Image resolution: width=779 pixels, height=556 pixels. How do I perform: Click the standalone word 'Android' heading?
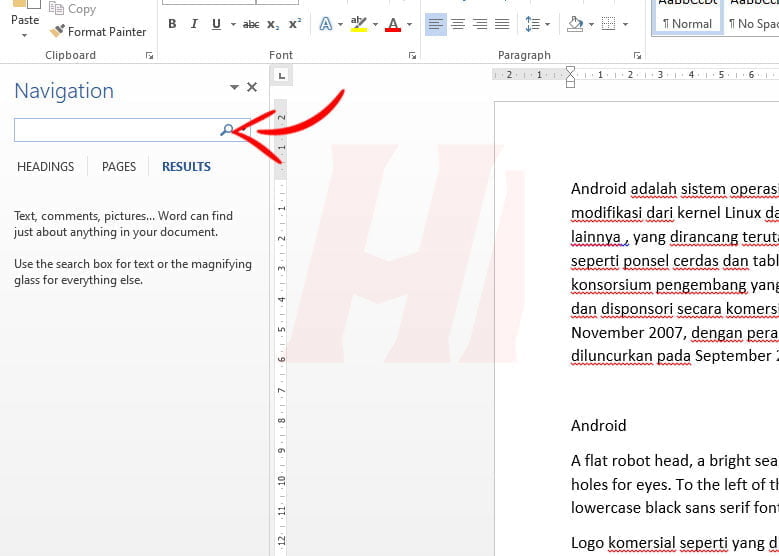click(x=599, y=426)
